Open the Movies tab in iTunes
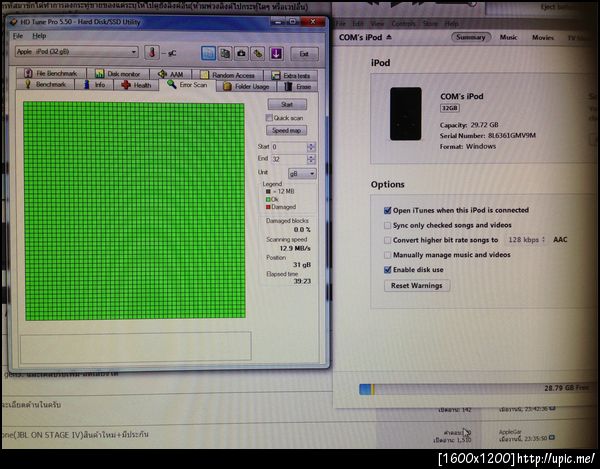 [x=543, y=37]
